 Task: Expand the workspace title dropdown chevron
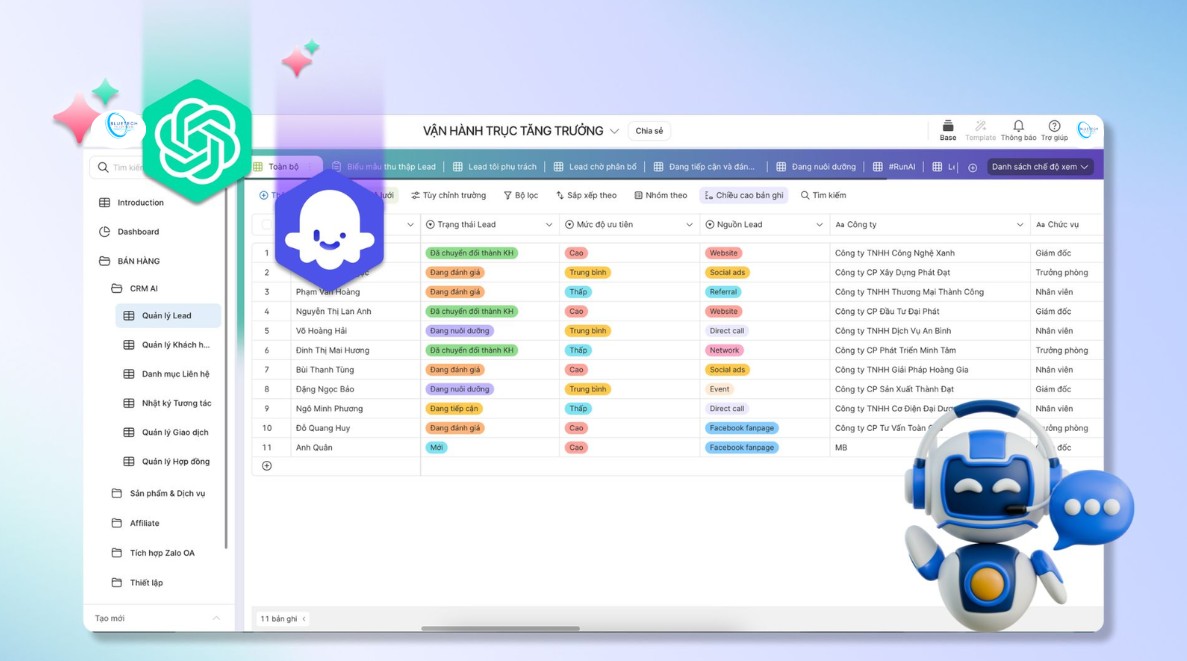(615, 131)
